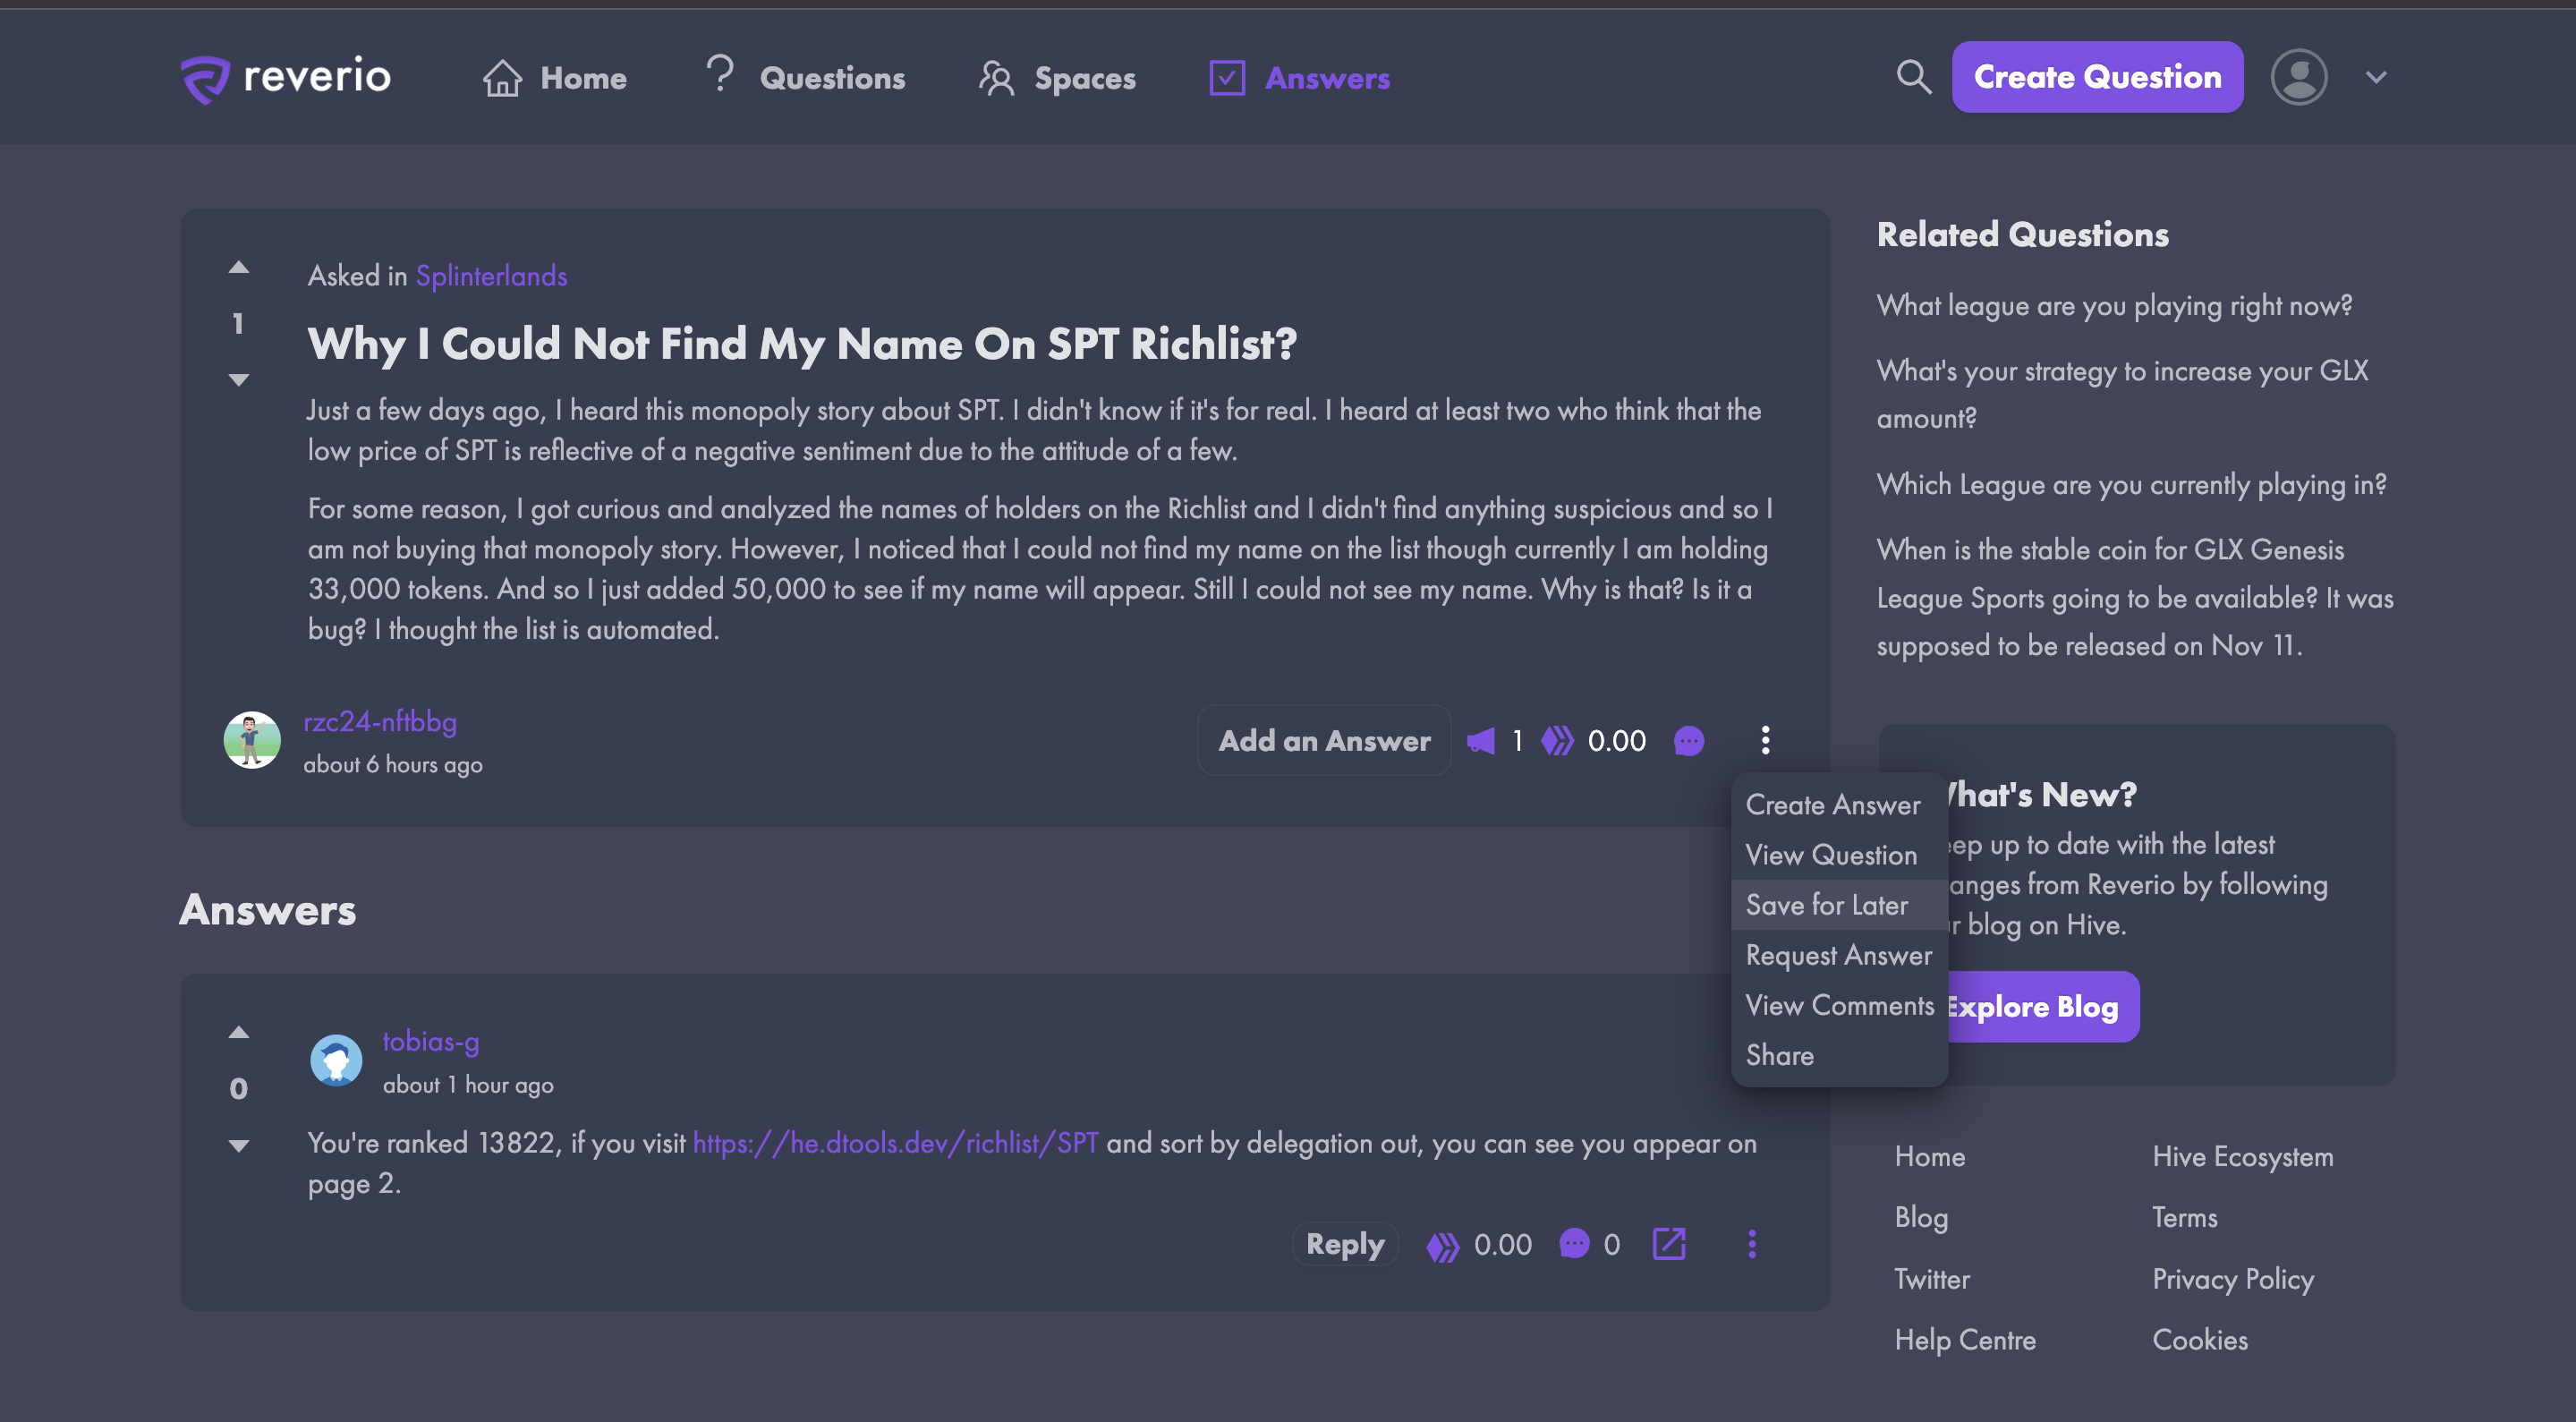Open the Help Centre footer link
Screen dimensions: 2576x1422
(1964, 1340)
